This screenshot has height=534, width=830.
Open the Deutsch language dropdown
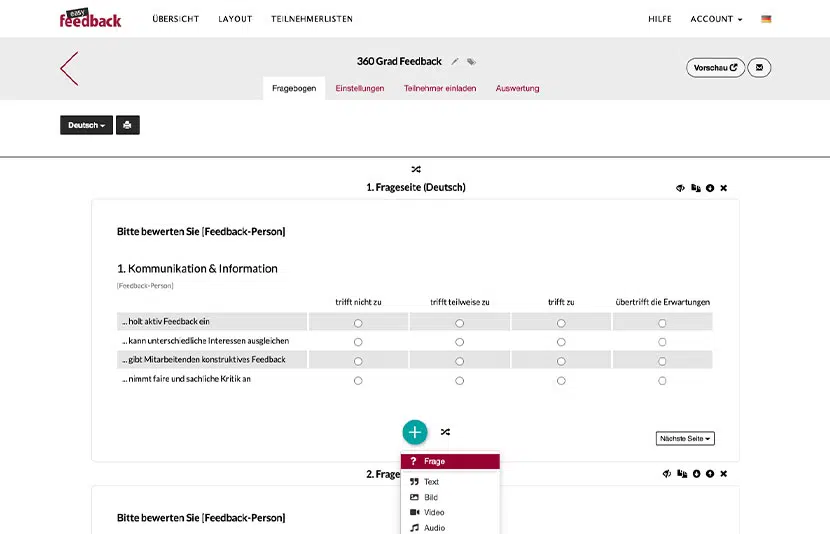pyautogui.click(x=86, y=125)
